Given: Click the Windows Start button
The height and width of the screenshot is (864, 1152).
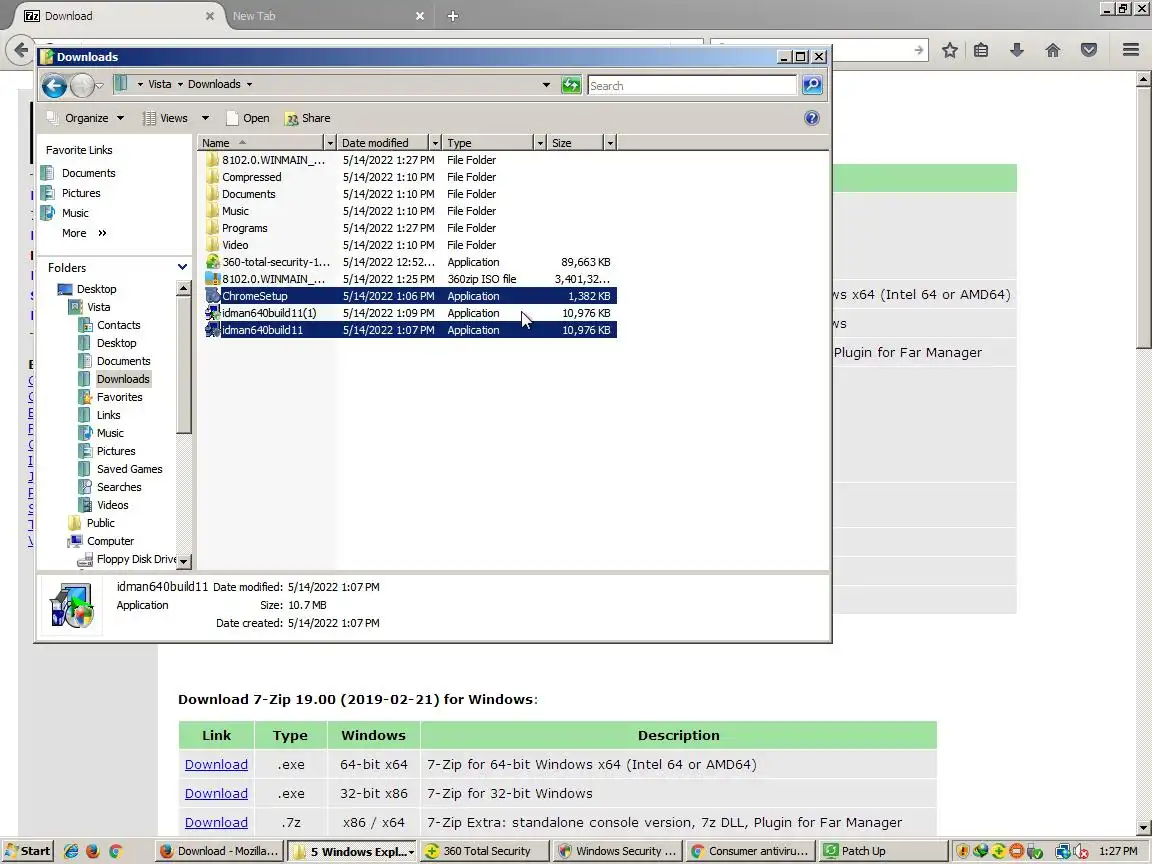Looking at the screenshot, I should [28, 851].
